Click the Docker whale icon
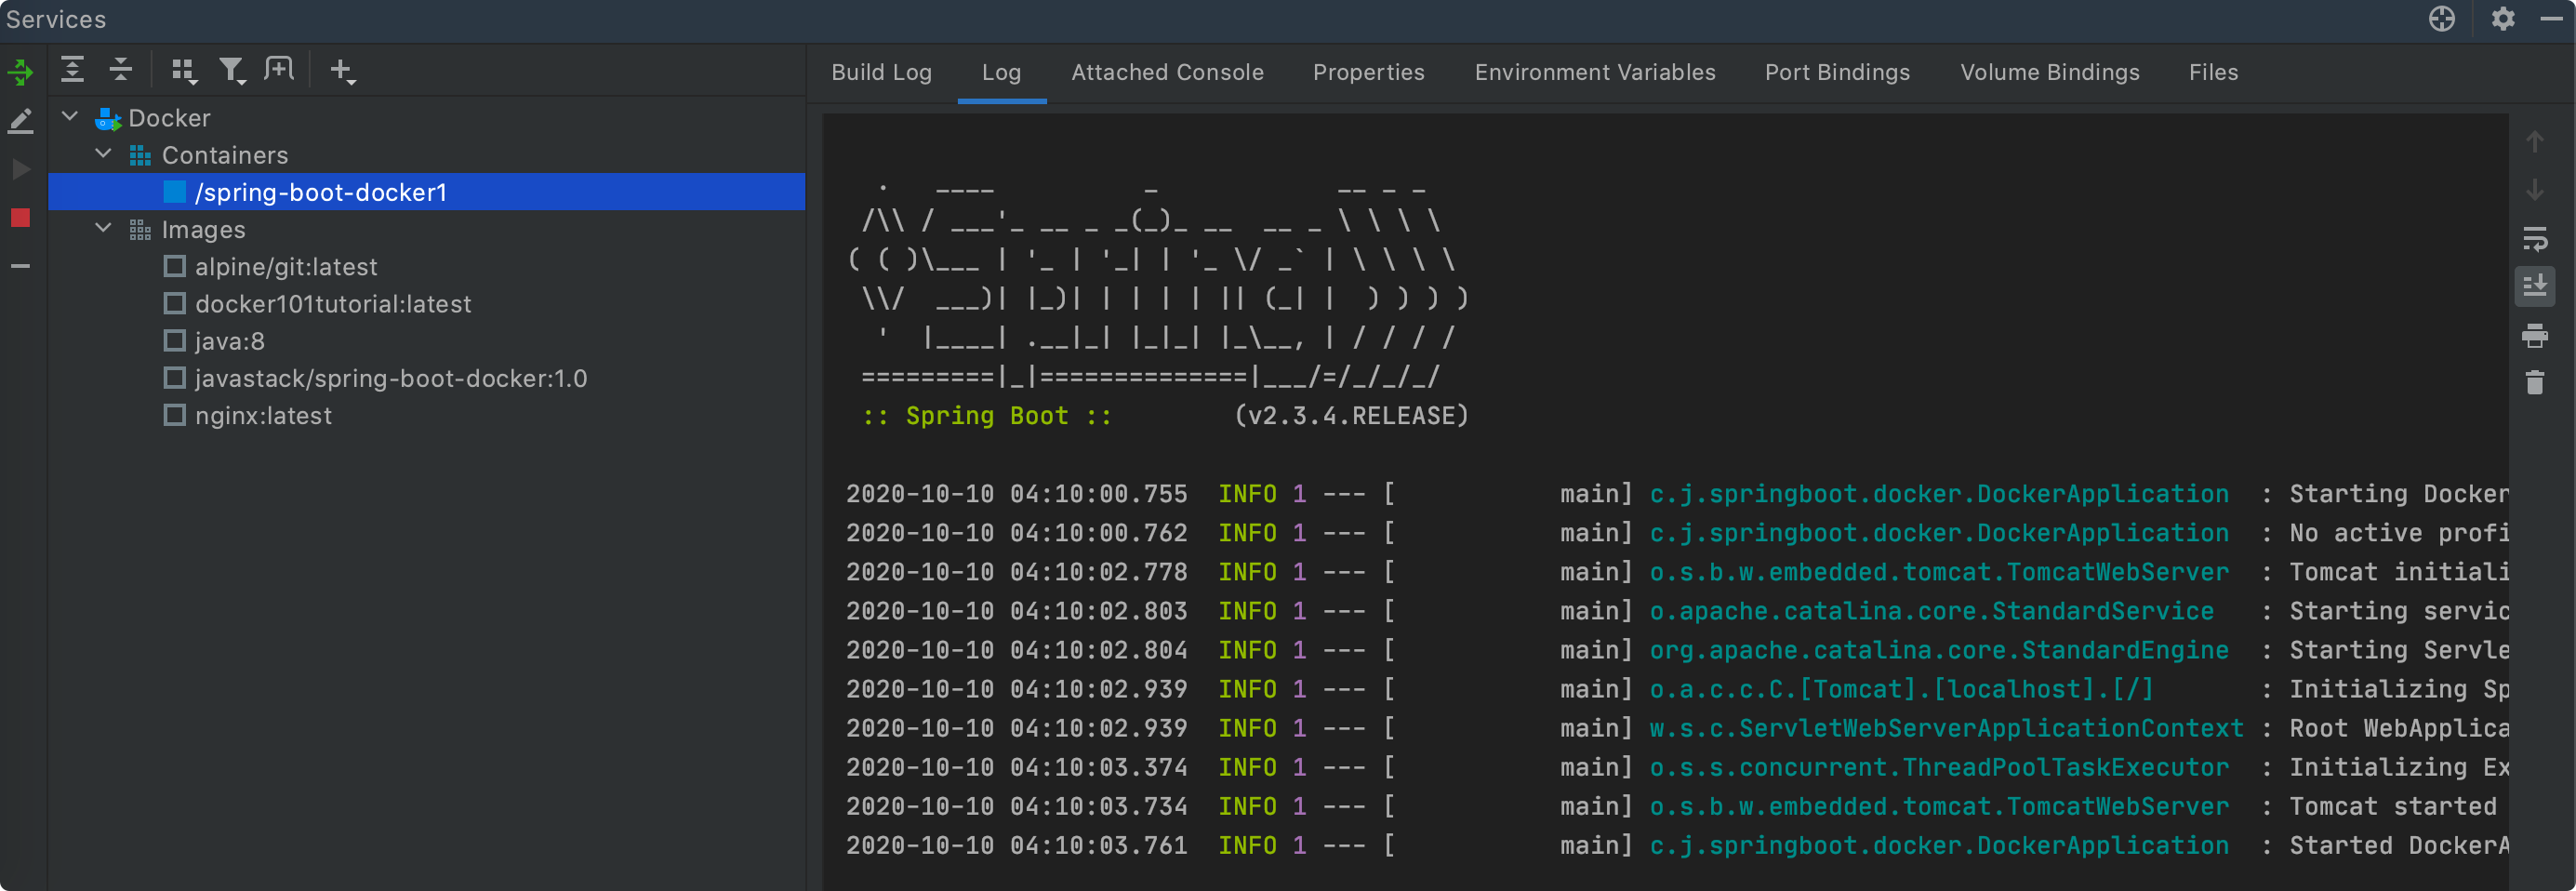Screen dimensions: 2576x891 point(108,119)
